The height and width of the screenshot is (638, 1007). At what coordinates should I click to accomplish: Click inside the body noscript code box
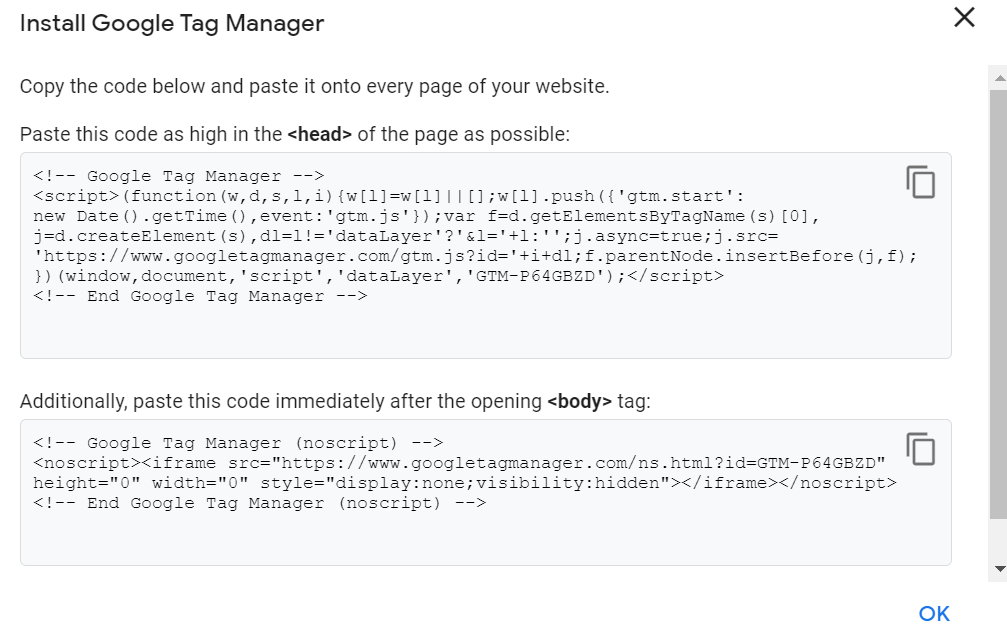click(x=486, y=492)
